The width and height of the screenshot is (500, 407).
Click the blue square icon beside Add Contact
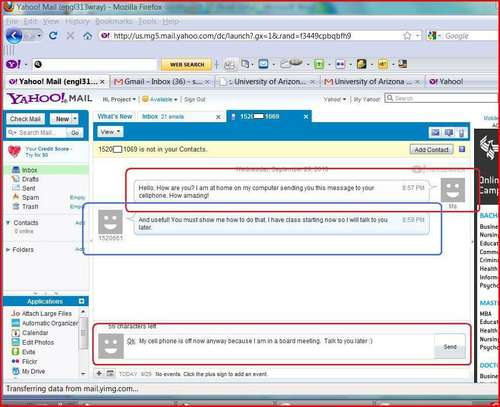pos(462,149)
